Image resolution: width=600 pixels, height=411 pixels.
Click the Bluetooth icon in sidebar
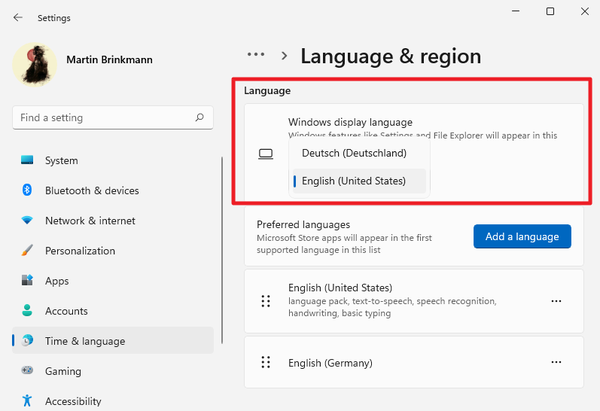tap(27, 190)
